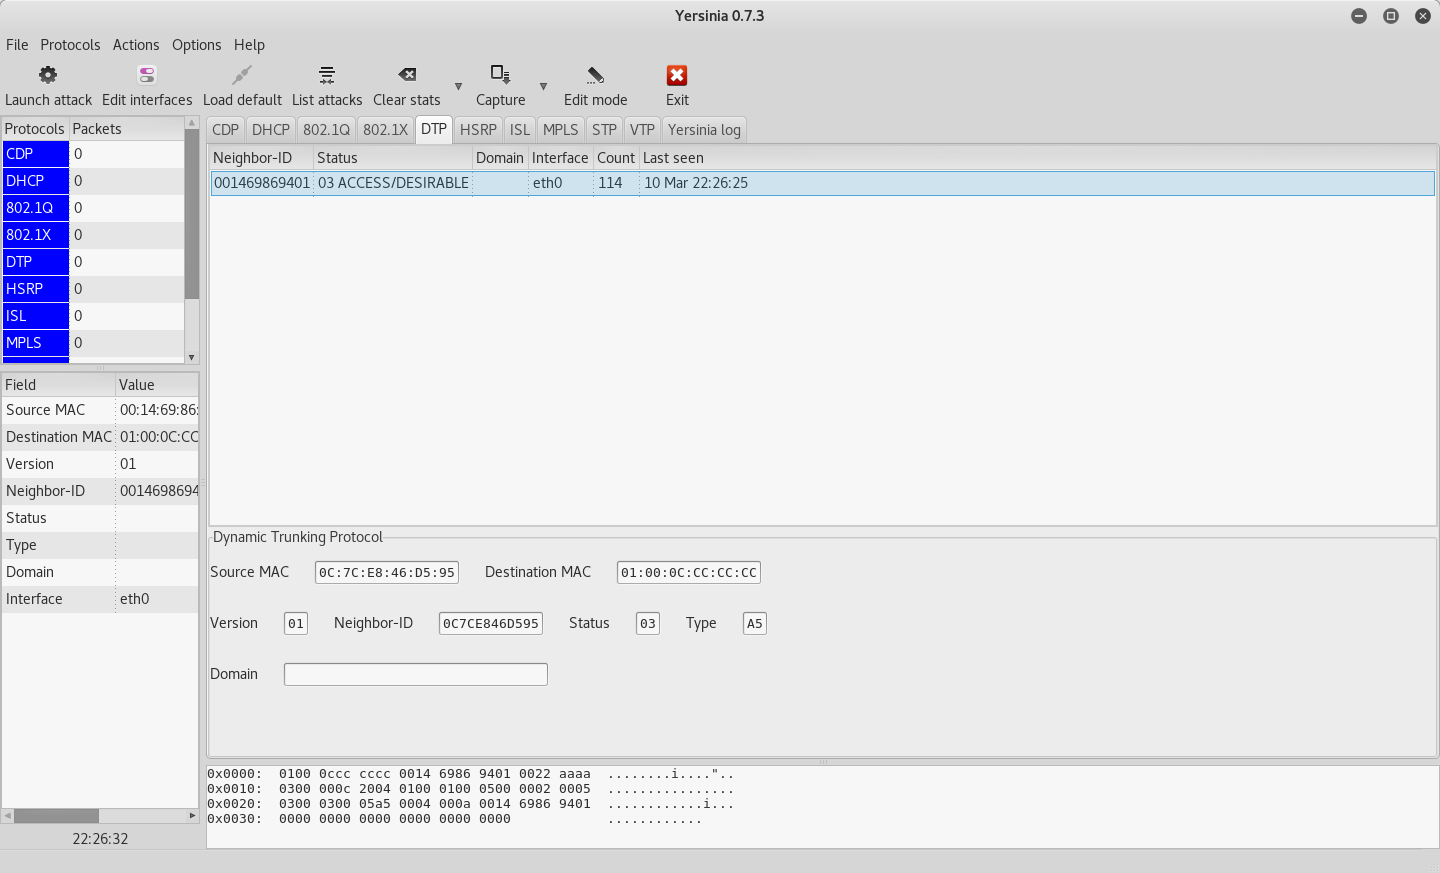
Task: Sort by the Status column header
Action: pyautogui.click(x=393, y=158)
